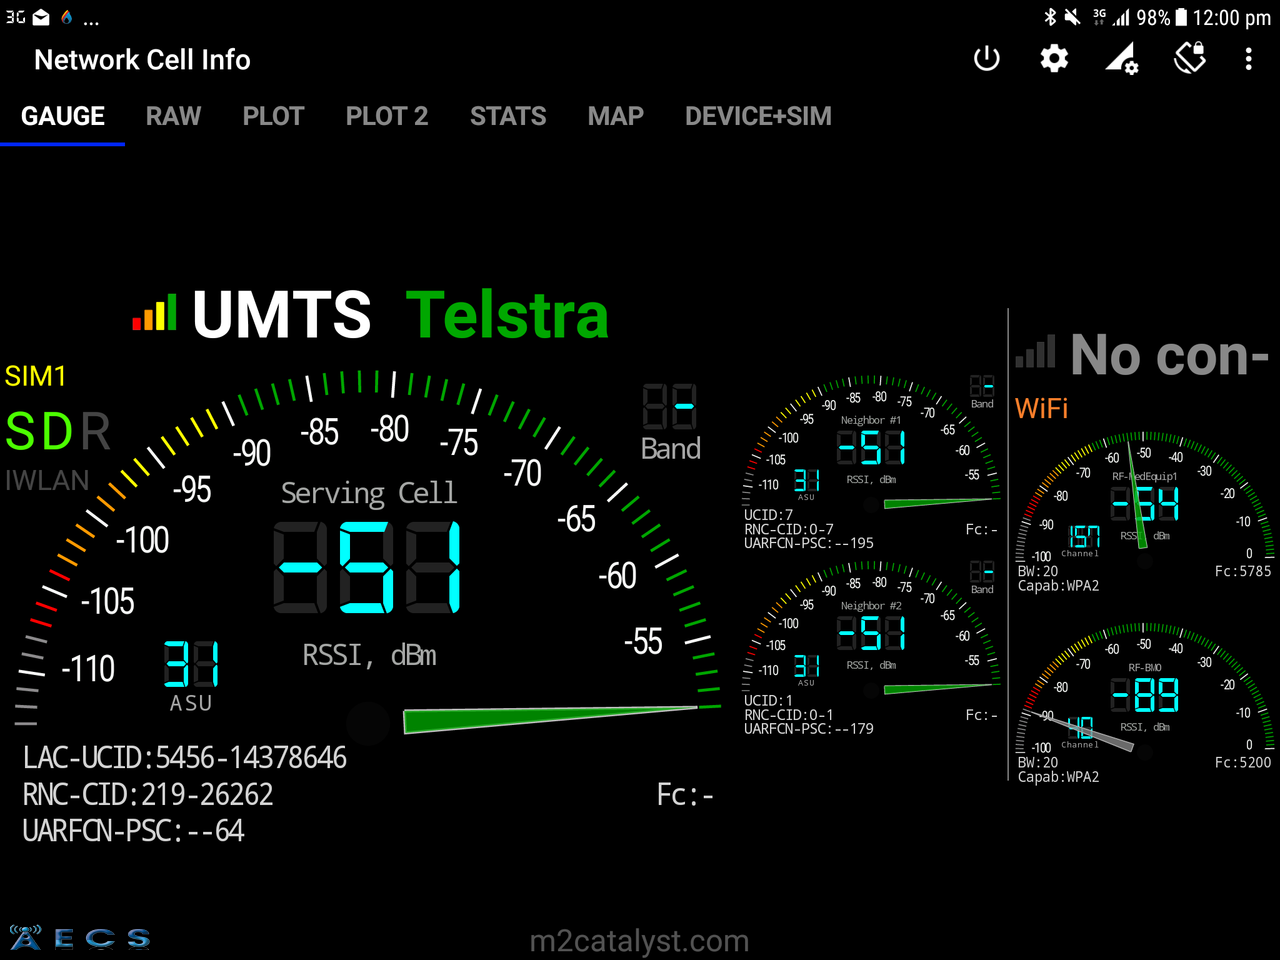Screen dimensions: 1280x960
Task: Tap the RNC-CID:0-1 text
Action: point(789,715)
